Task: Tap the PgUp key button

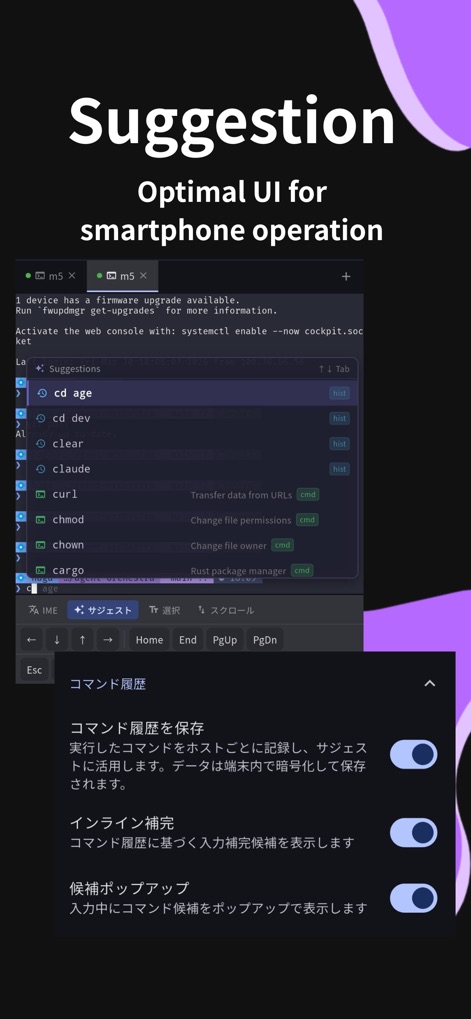Action: point(225,640)
